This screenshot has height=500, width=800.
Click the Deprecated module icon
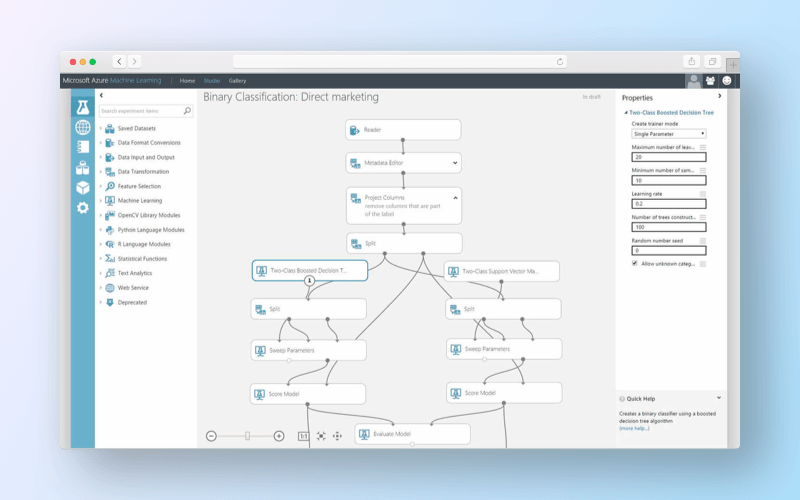(110, 303)
